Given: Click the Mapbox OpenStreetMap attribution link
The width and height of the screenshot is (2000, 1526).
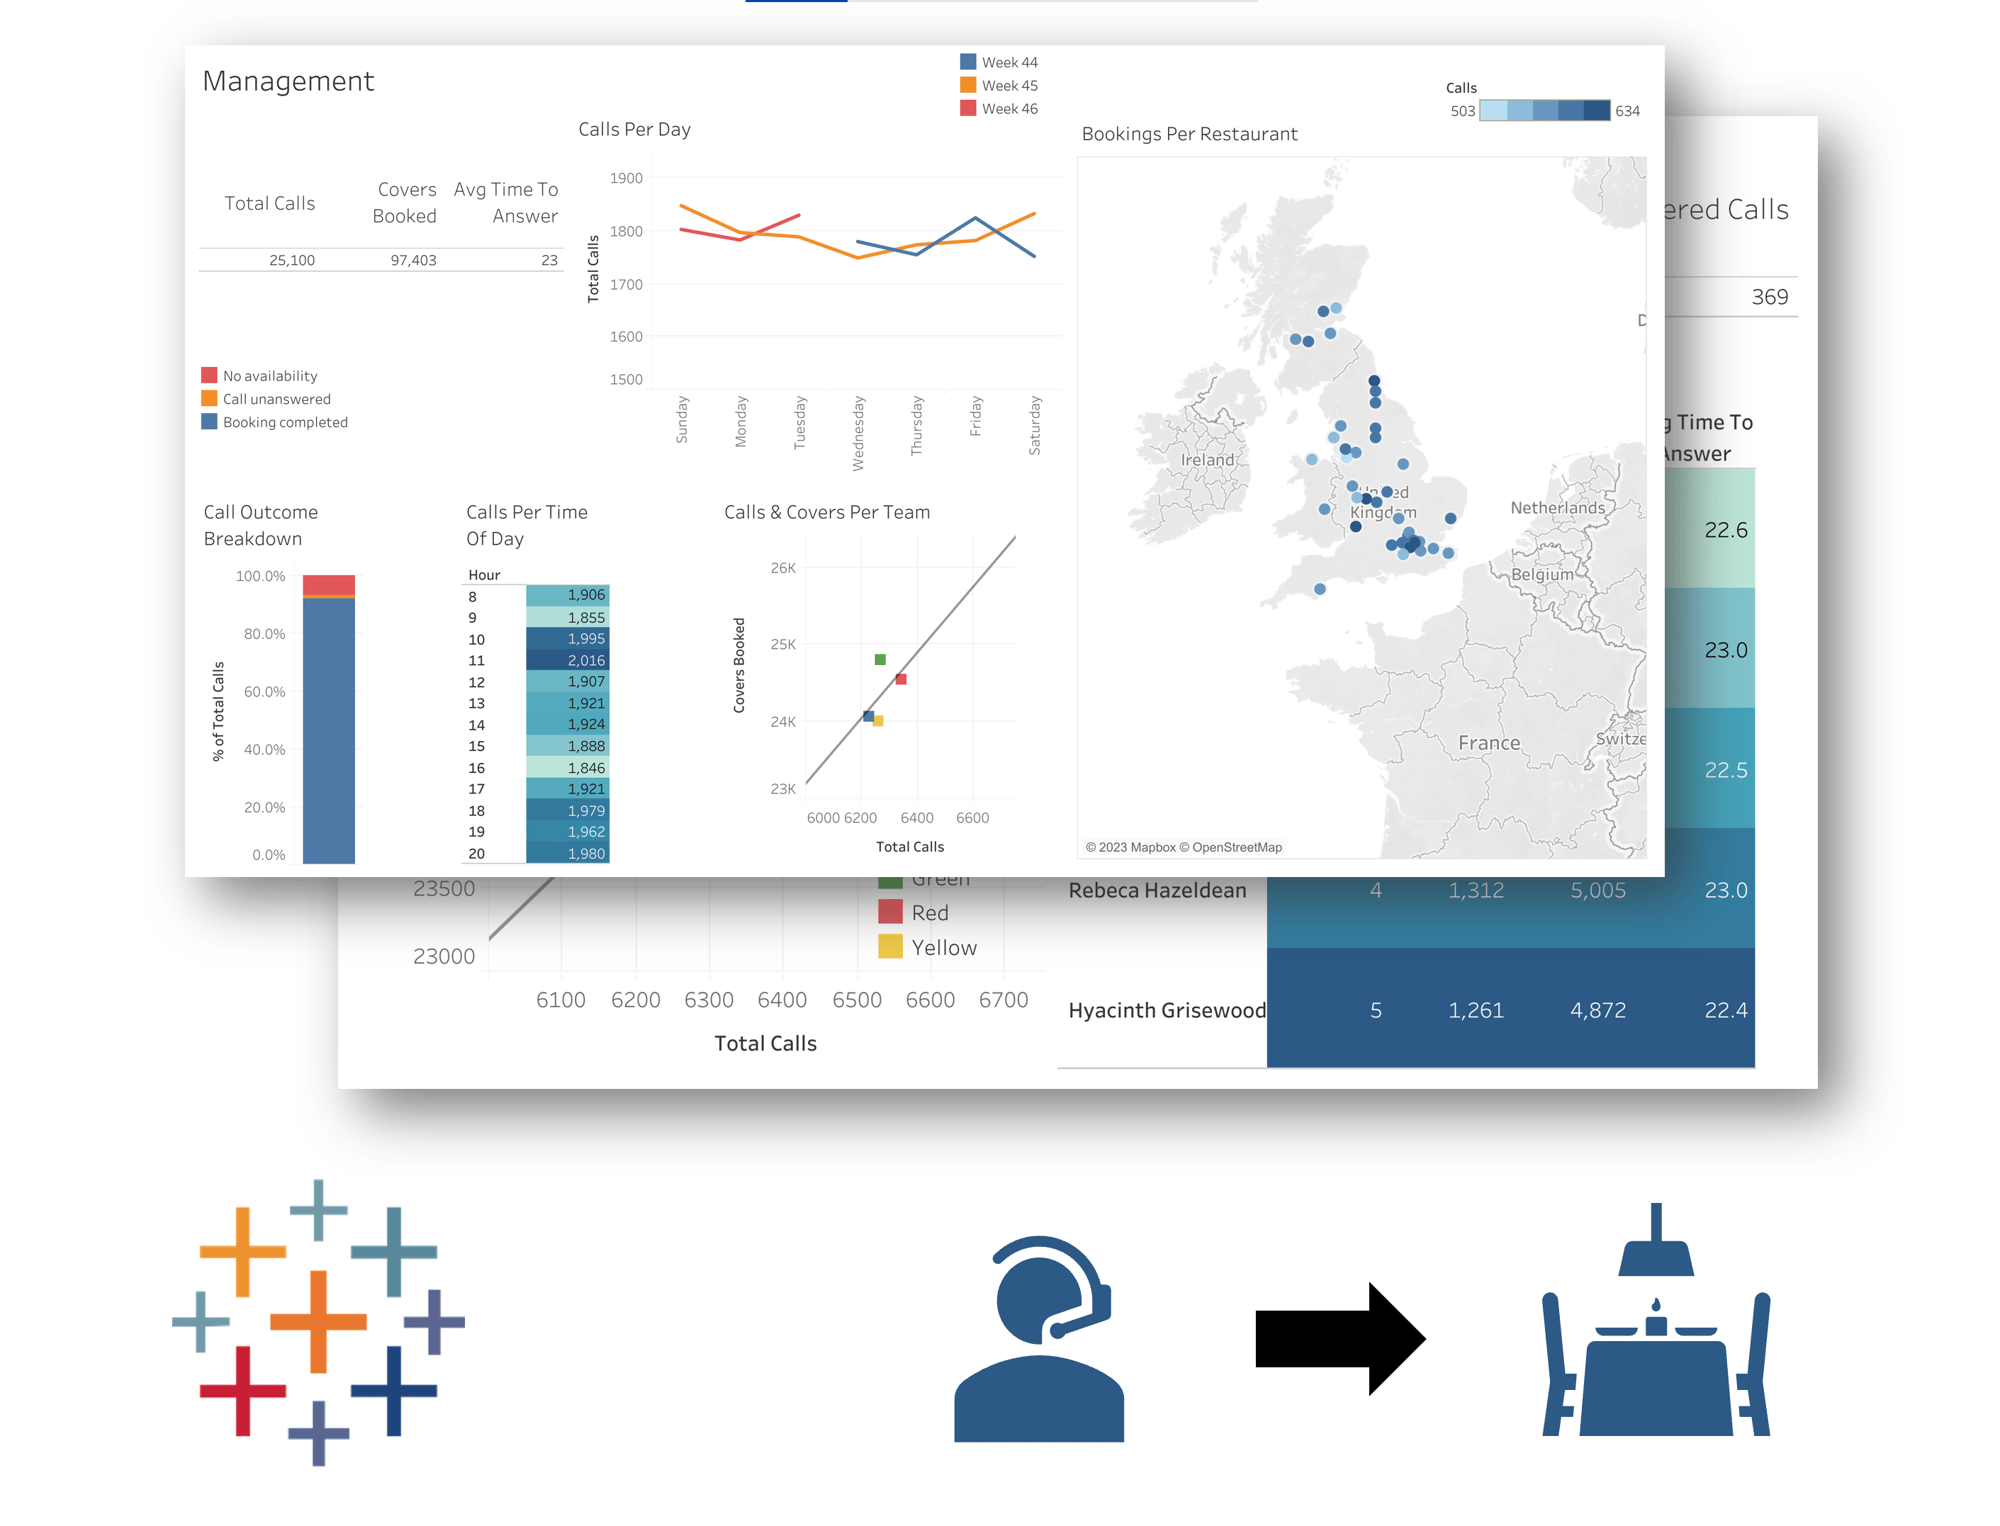Looking at the screenshot, I should click(1184, 847).
